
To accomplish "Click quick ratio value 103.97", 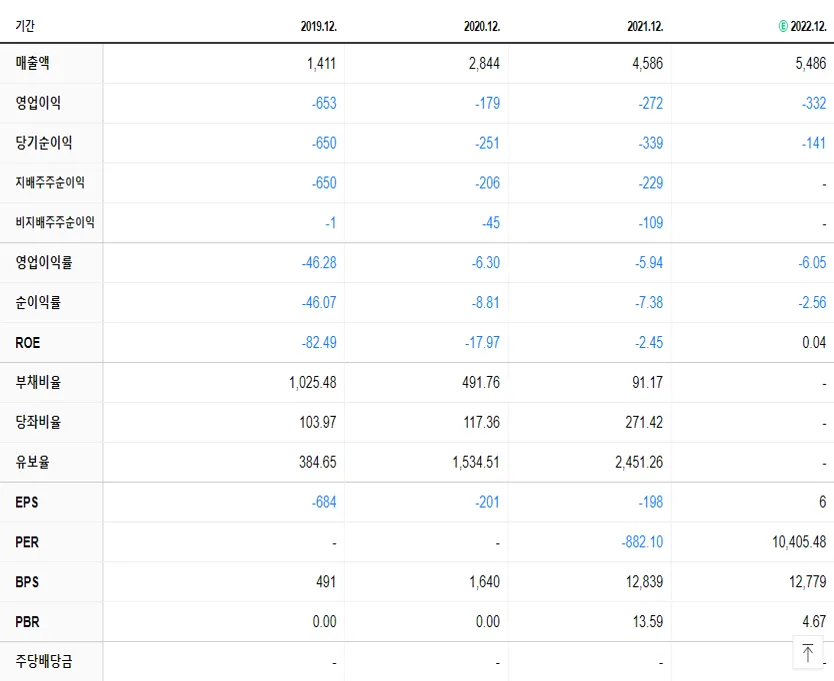I will pyautogui.click(x=318, y=422).
